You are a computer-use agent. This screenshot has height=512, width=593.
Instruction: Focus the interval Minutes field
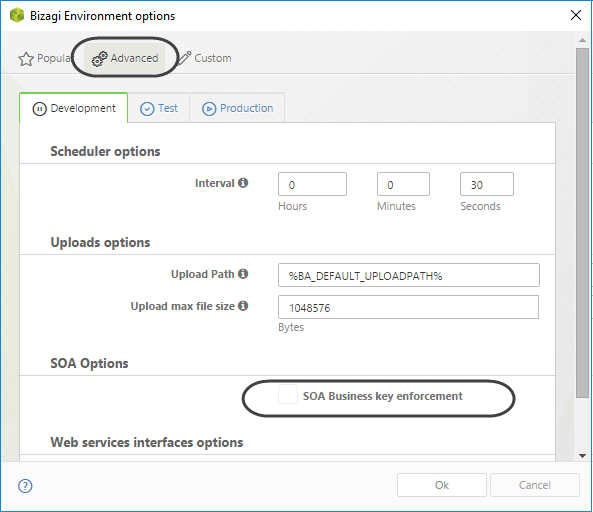pyautogui.click(x=403, y=184)
